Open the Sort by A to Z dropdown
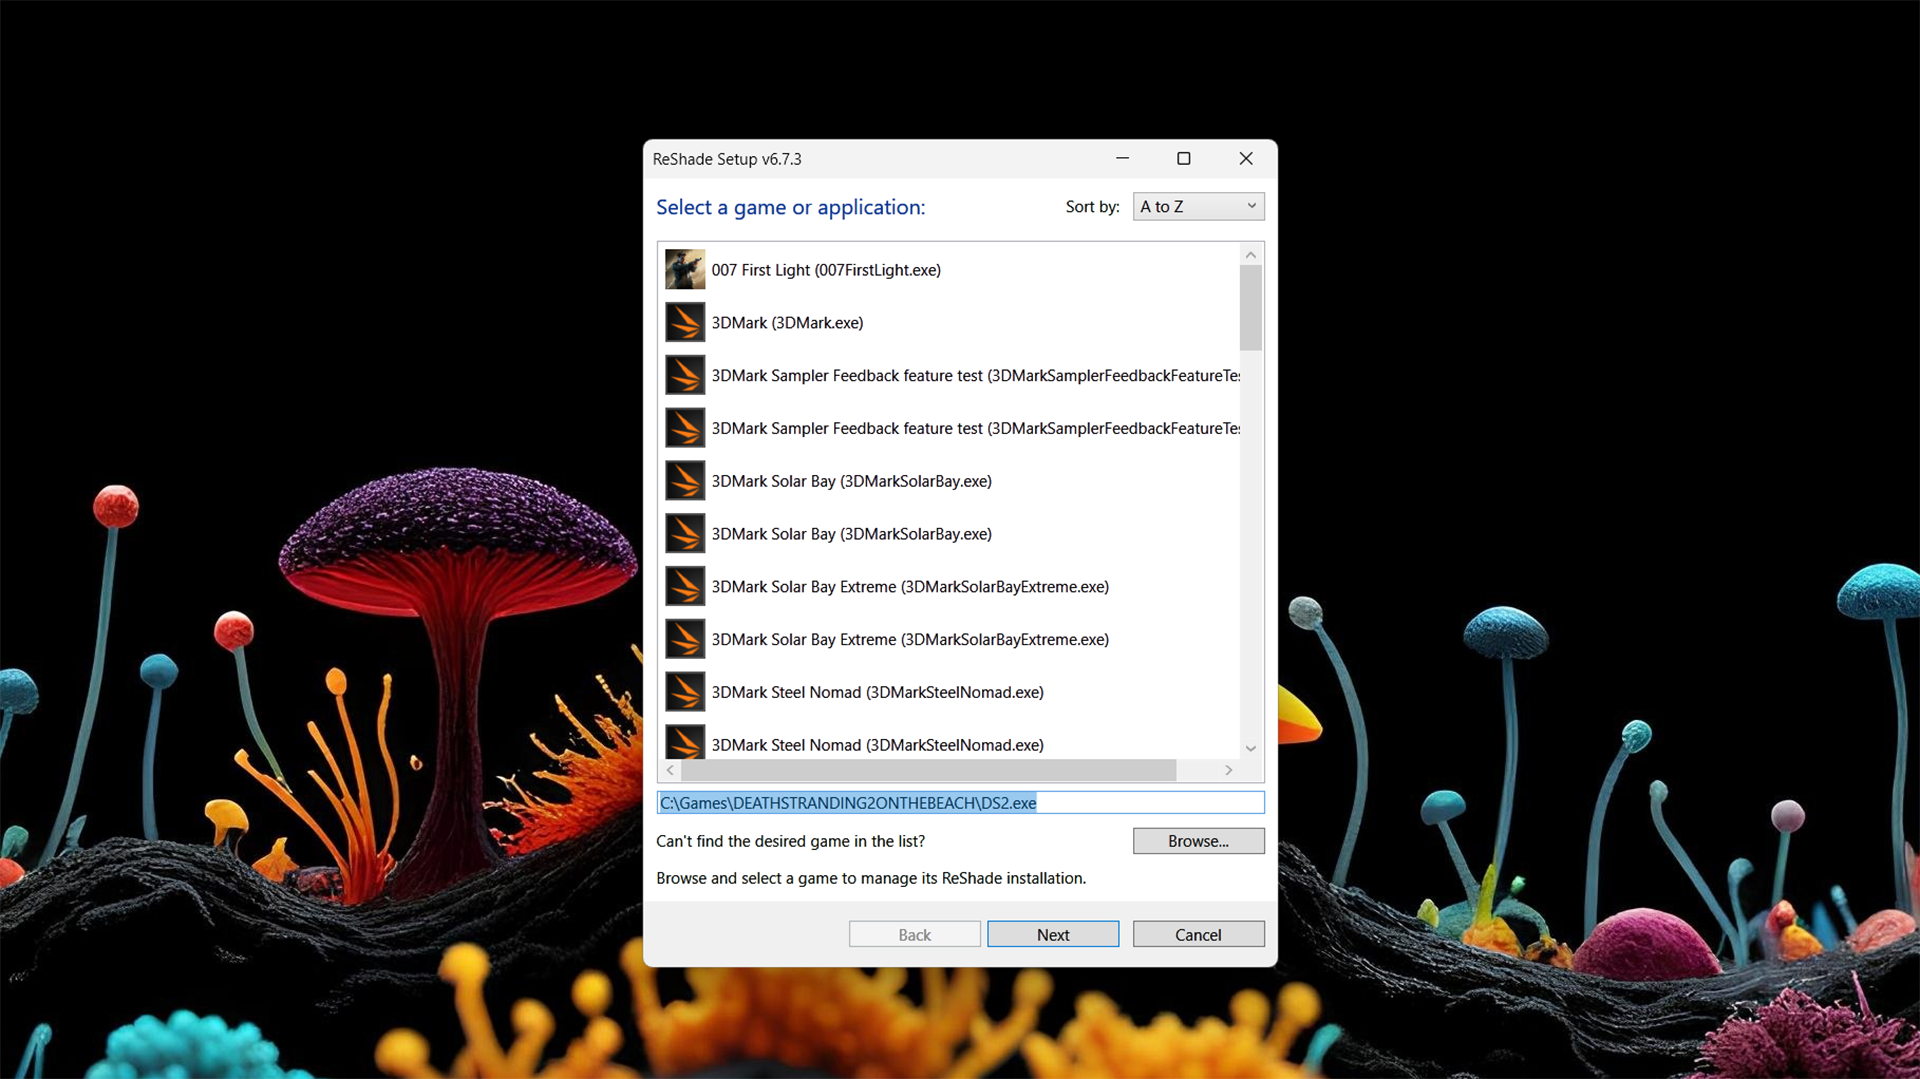 click(1198, 206)
